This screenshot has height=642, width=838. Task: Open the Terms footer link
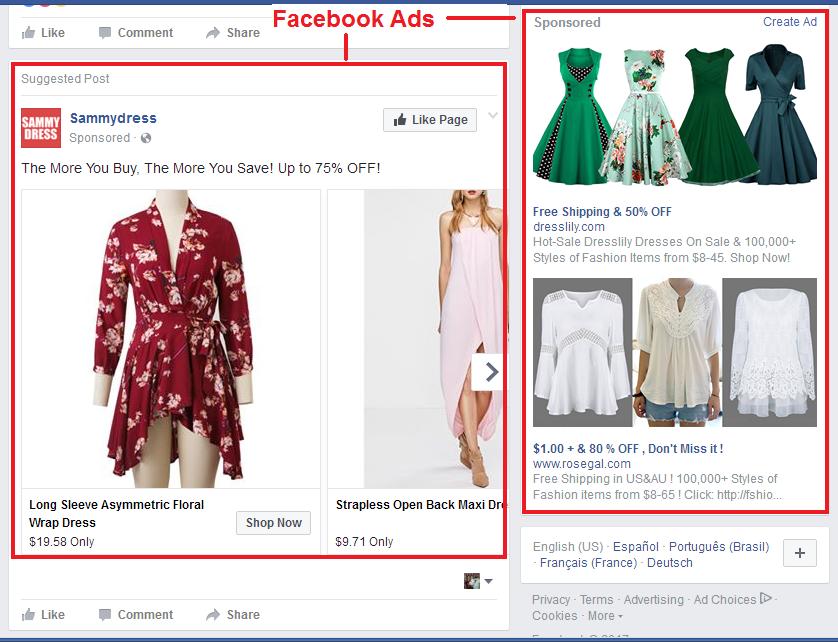click(x=596, y=600)
